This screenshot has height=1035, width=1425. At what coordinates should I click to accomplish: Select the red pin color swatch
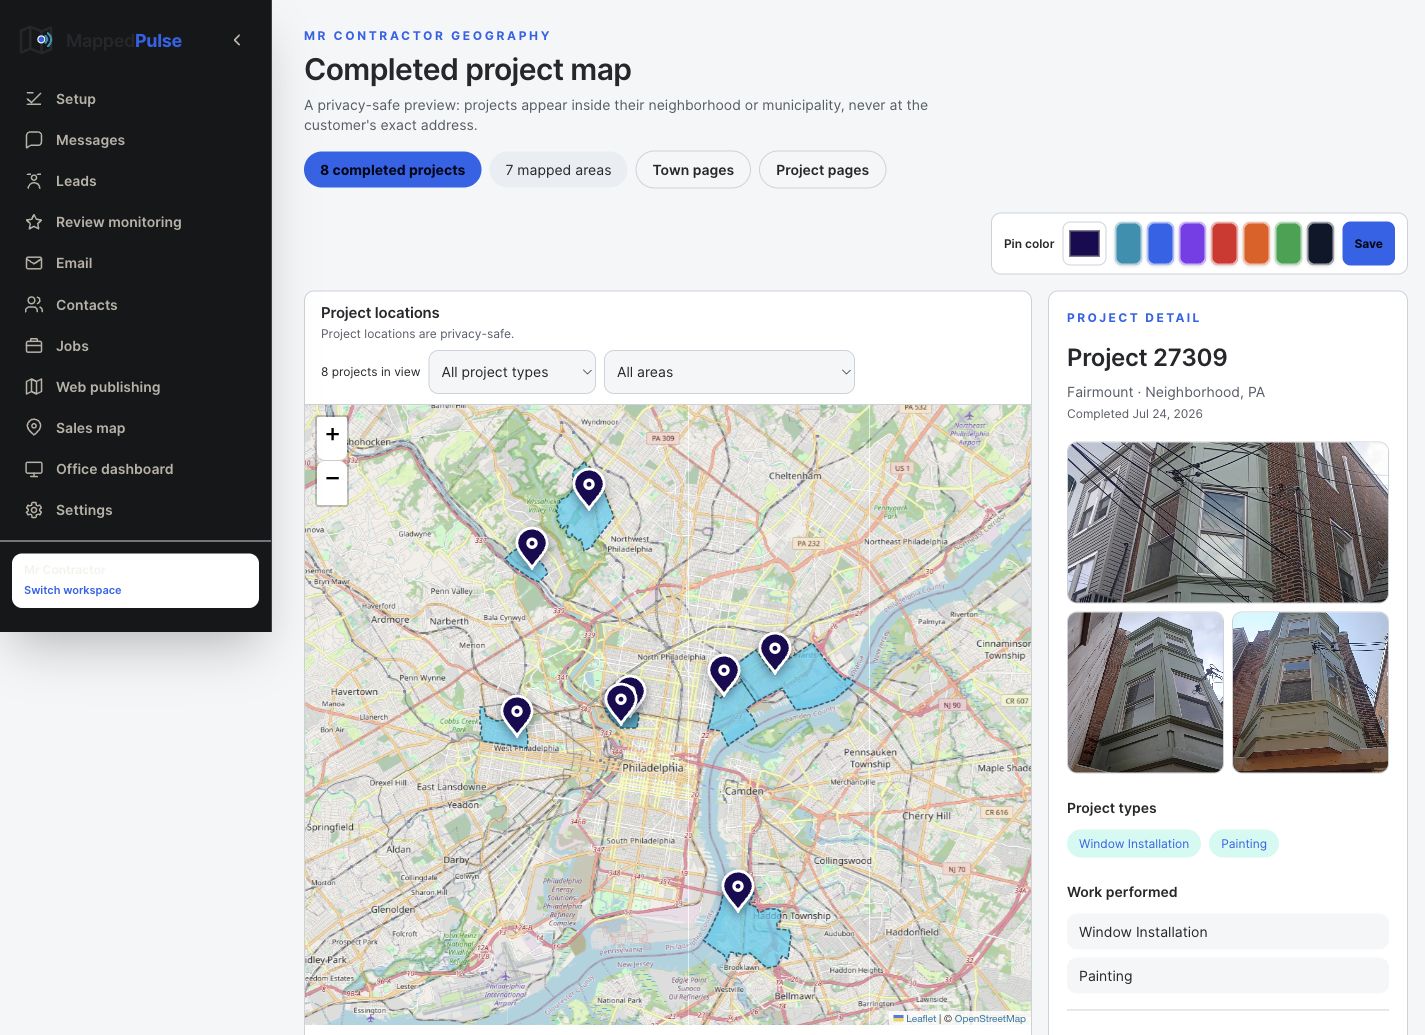(1224, 244)
